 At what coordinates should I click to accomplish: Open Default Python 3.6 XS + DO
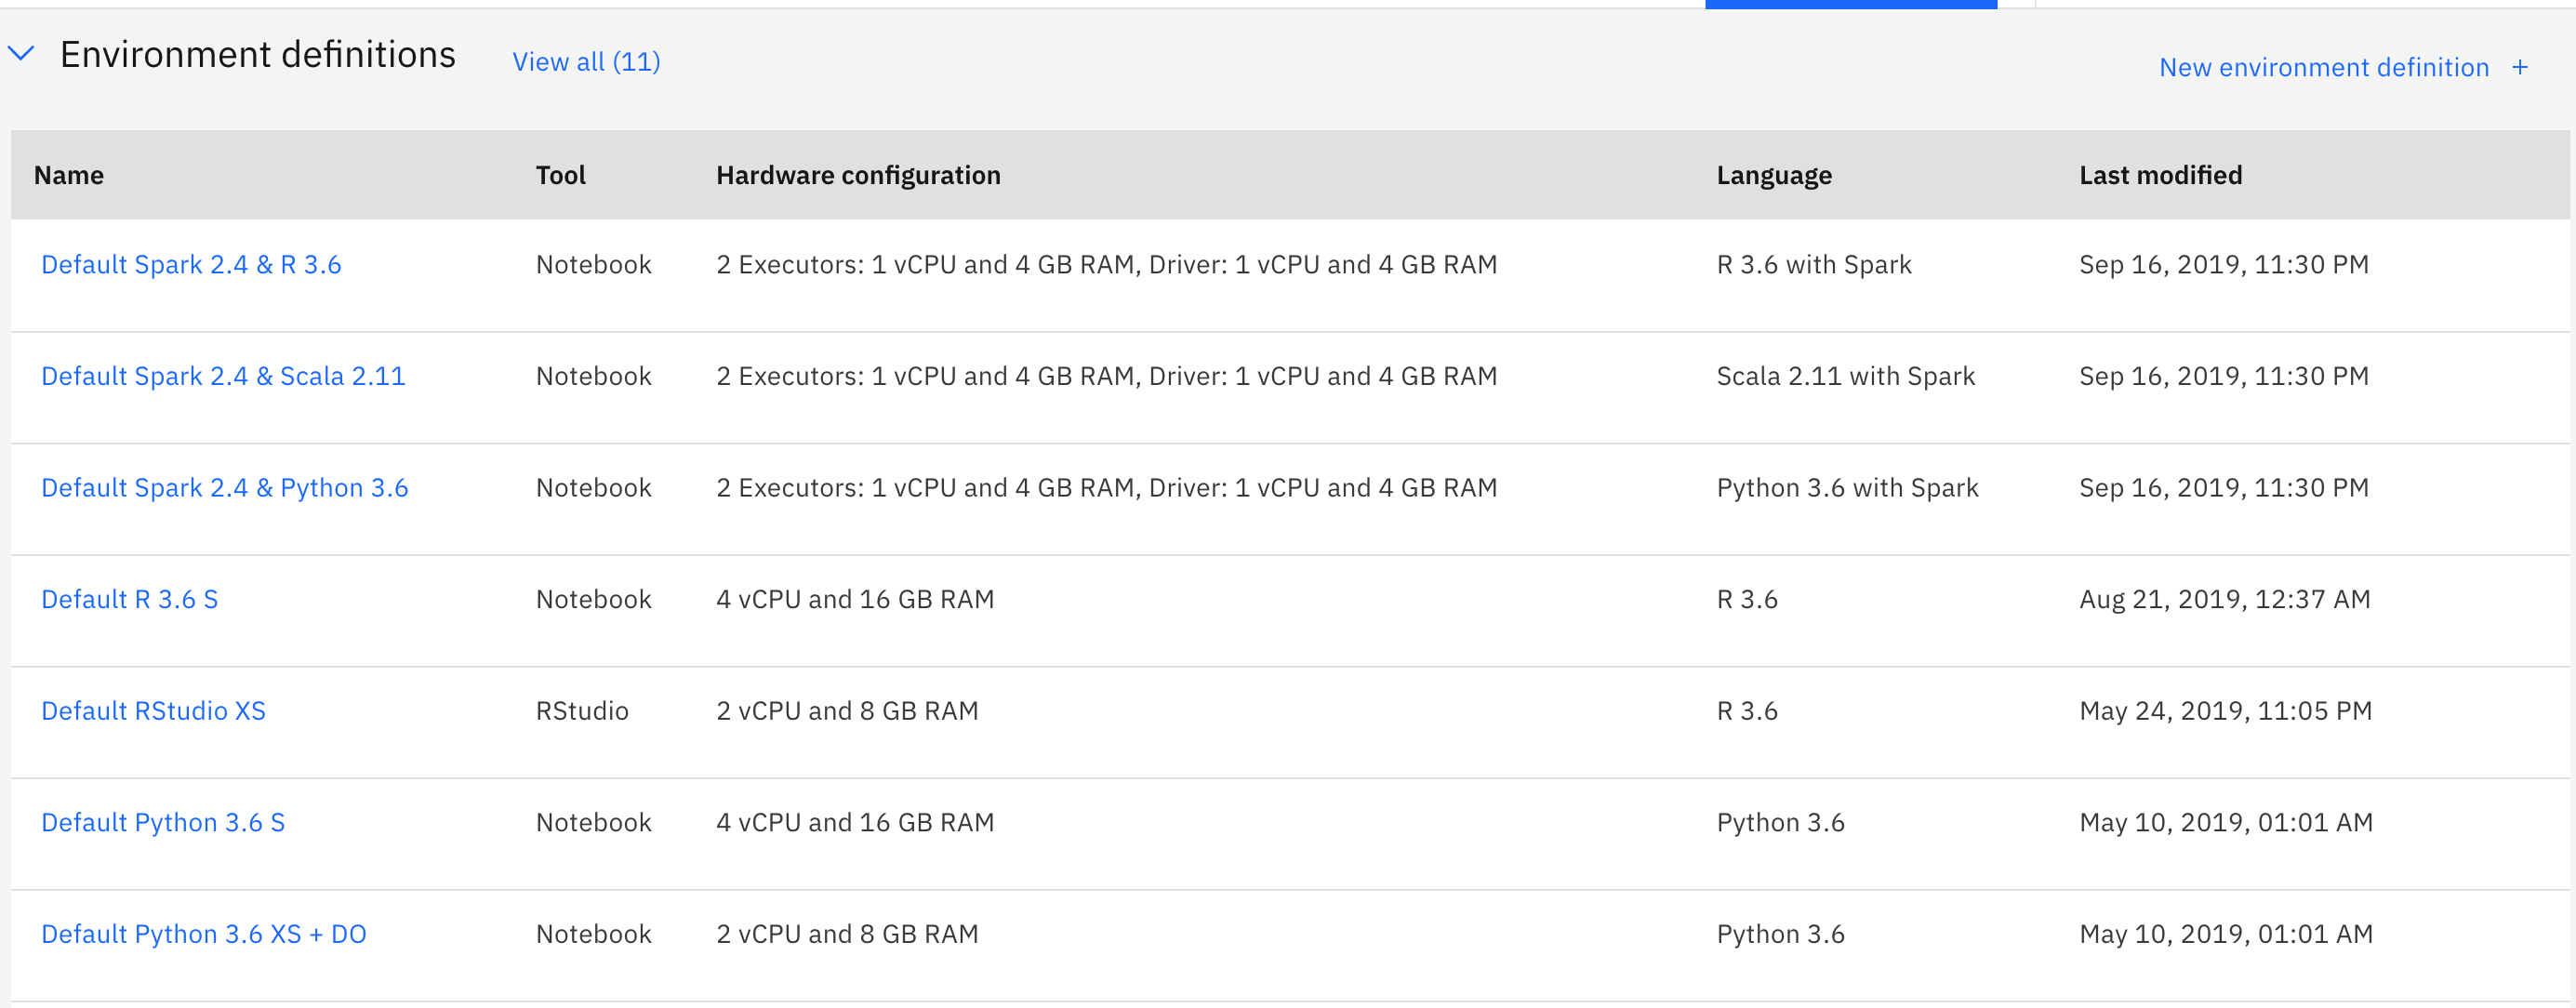(203, 934)
